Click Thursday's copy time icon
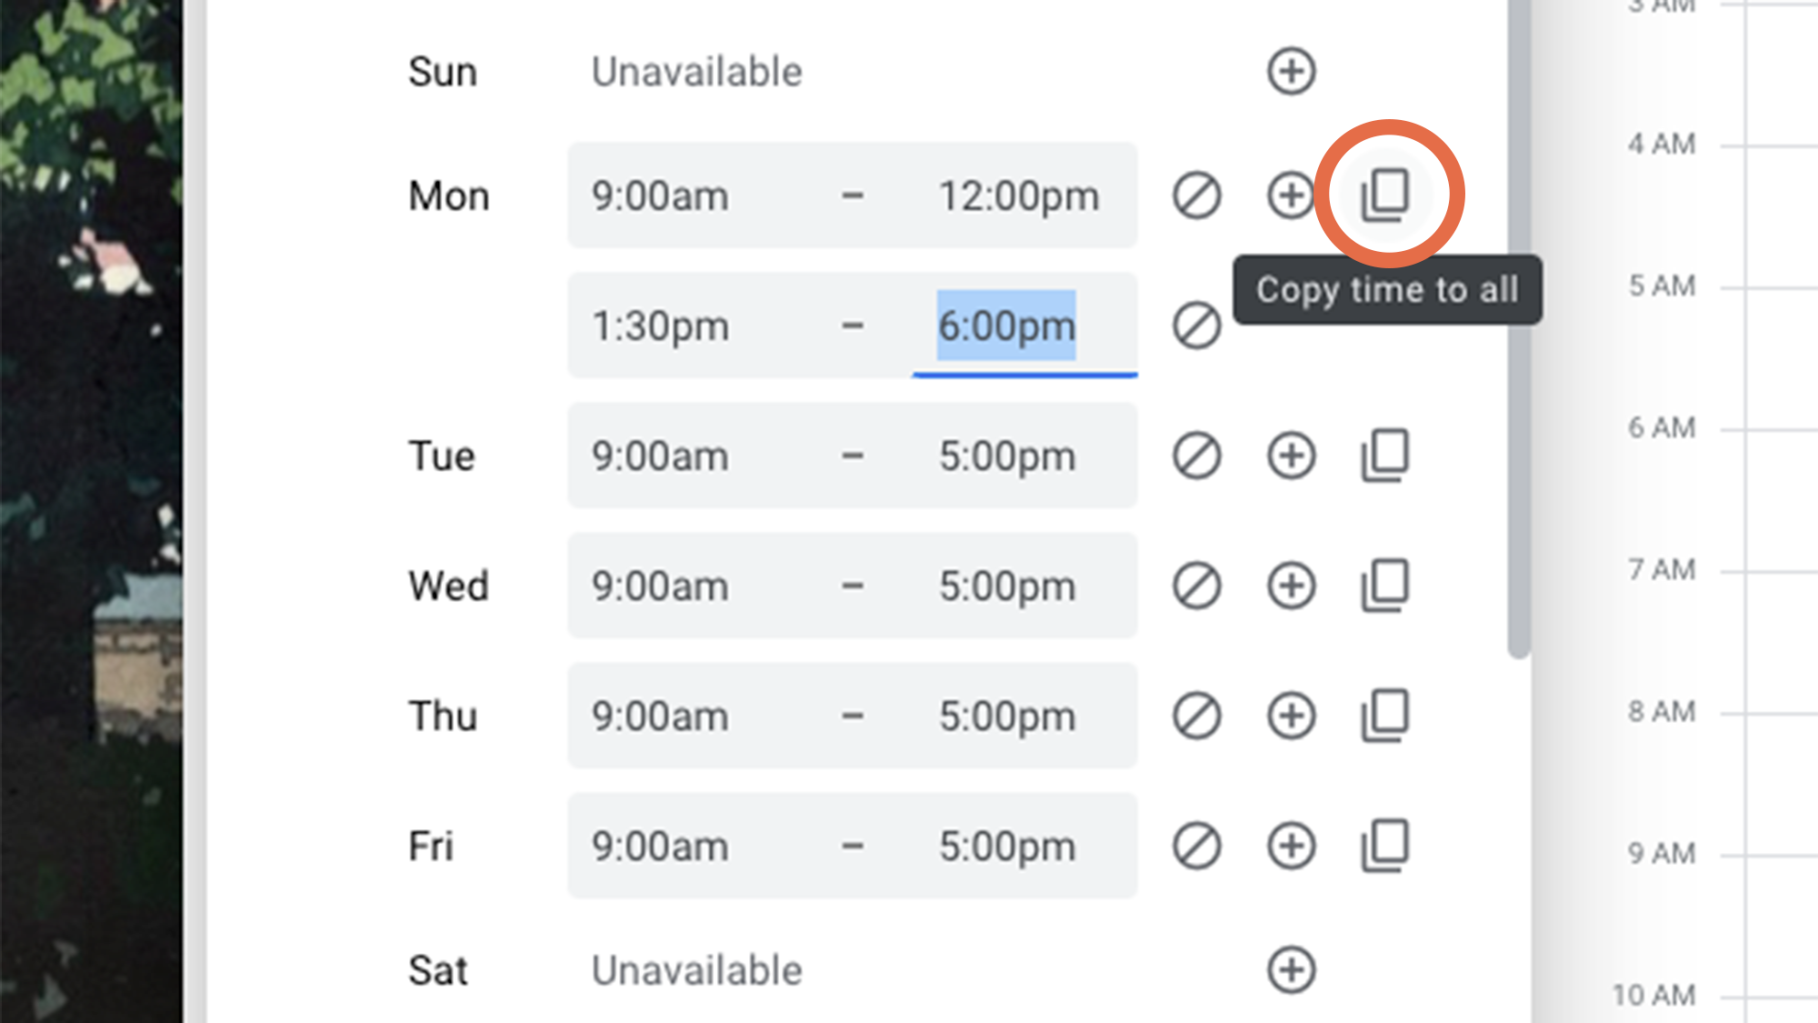 [1385, 716]
